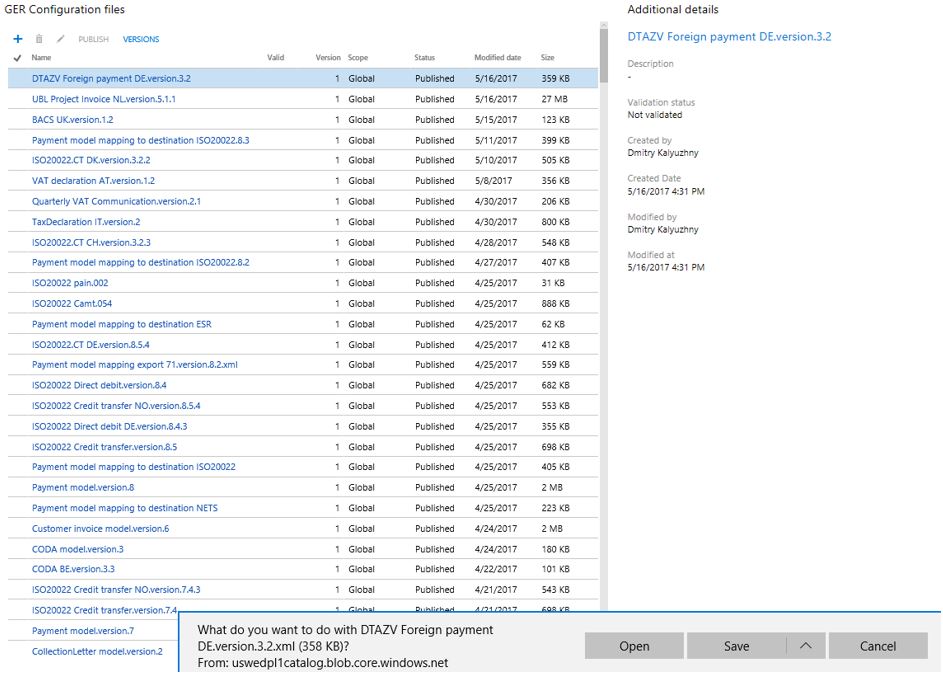Sort the grid by Name column header
The image size is (943, 676).
(x=41, y=58)
